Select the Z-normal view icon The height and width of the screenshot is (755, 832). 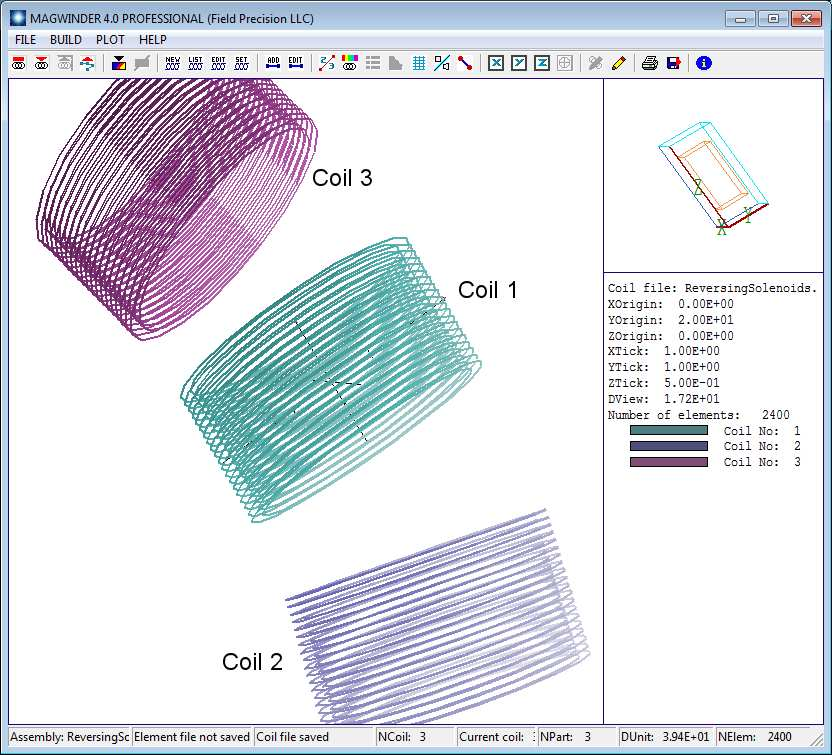tap(542, 63)
